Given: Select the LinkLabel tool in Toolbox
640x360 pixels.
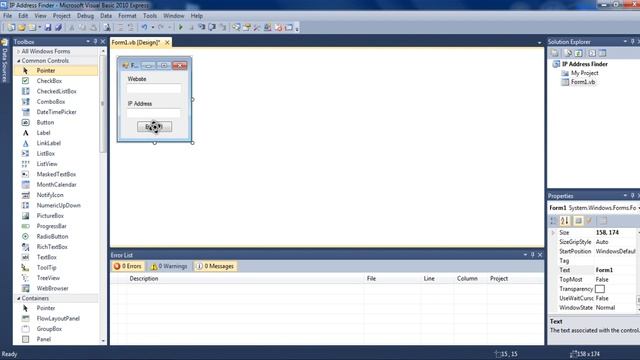Looking at the screenshot, I should tap(49, 143).
